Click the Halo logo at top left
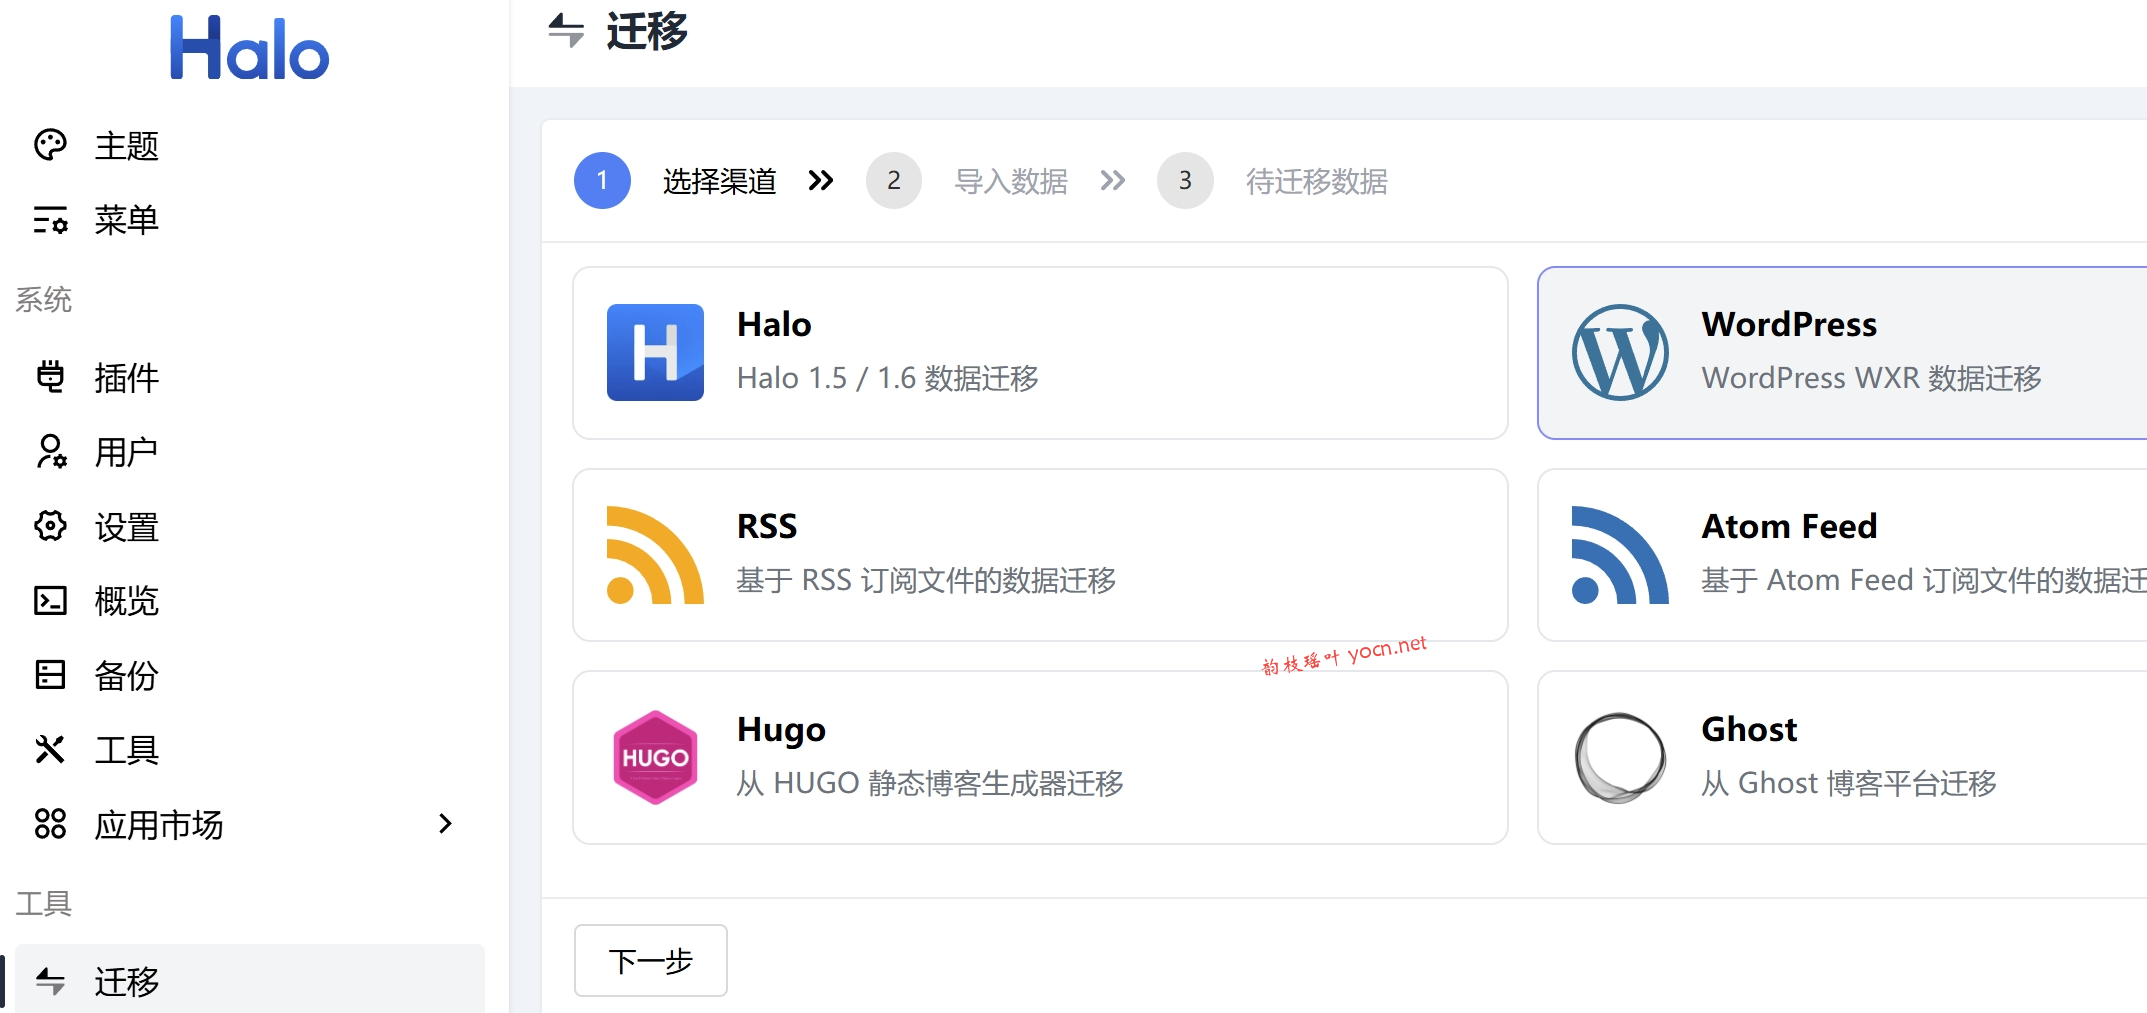 (248, 46)
